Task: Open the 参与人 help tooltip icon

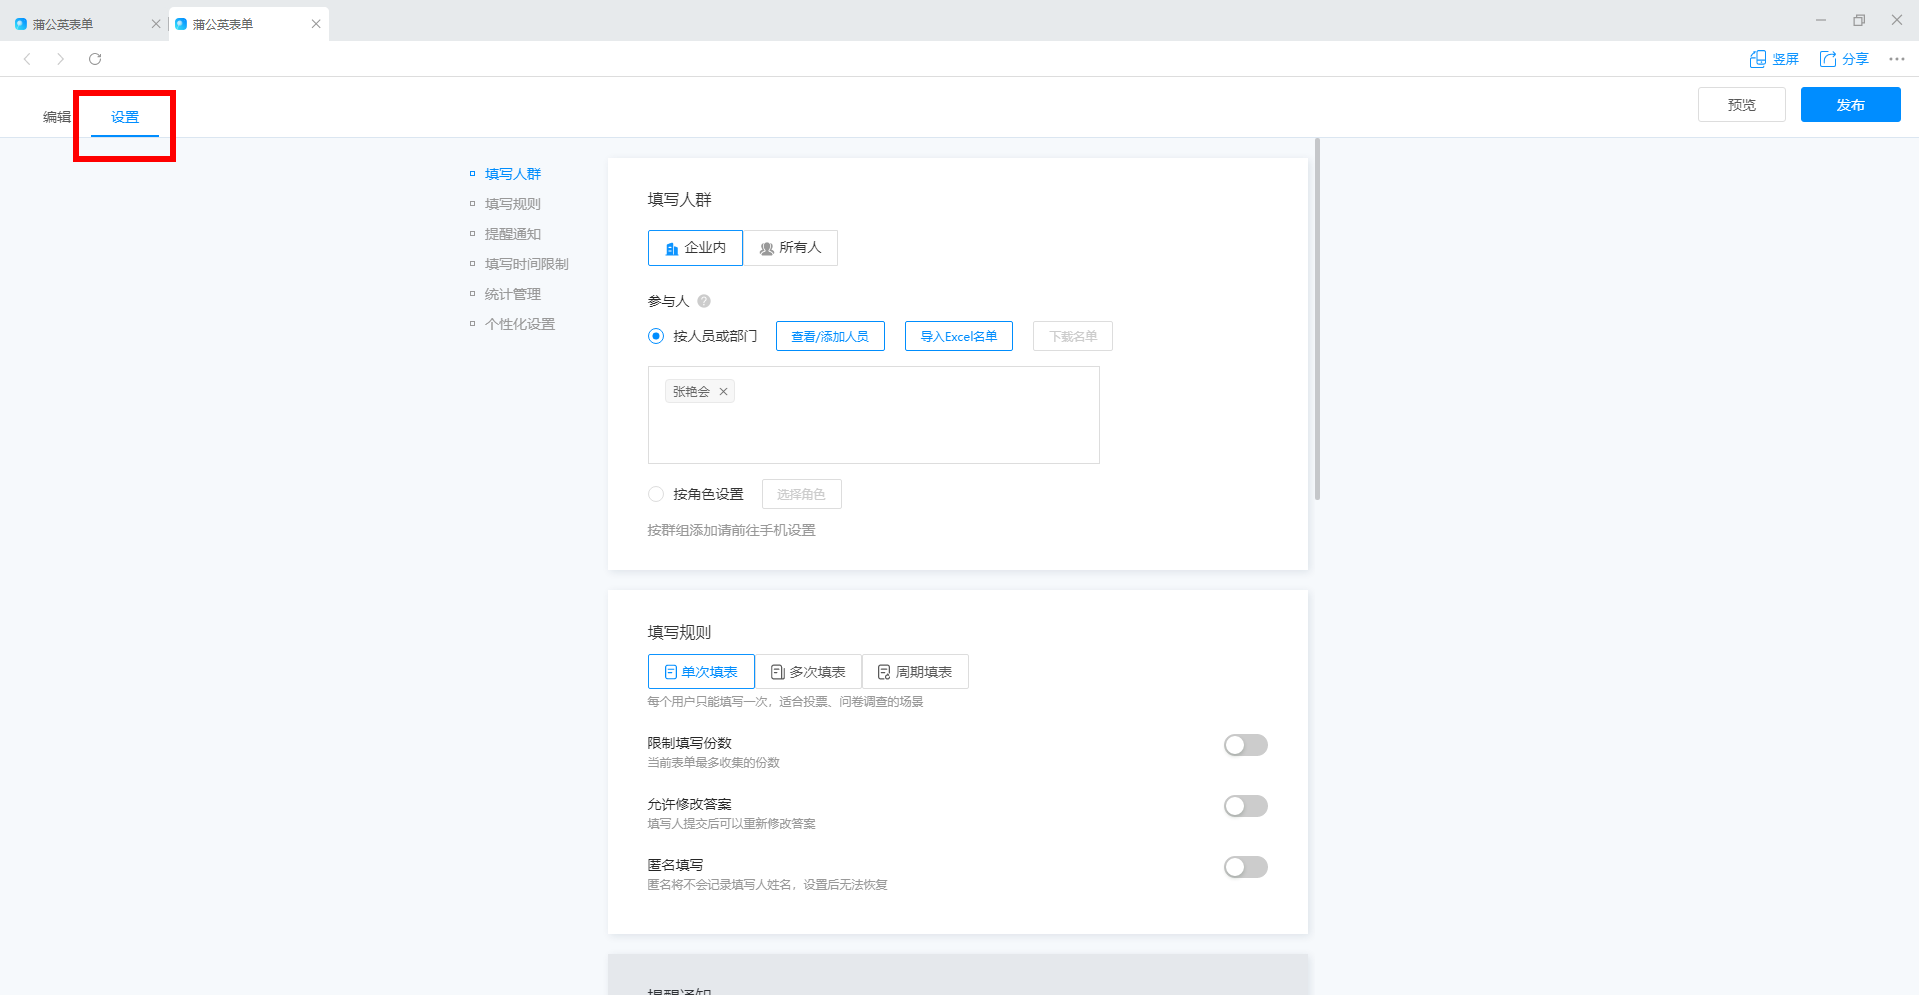Action: [x=704, y=300]
